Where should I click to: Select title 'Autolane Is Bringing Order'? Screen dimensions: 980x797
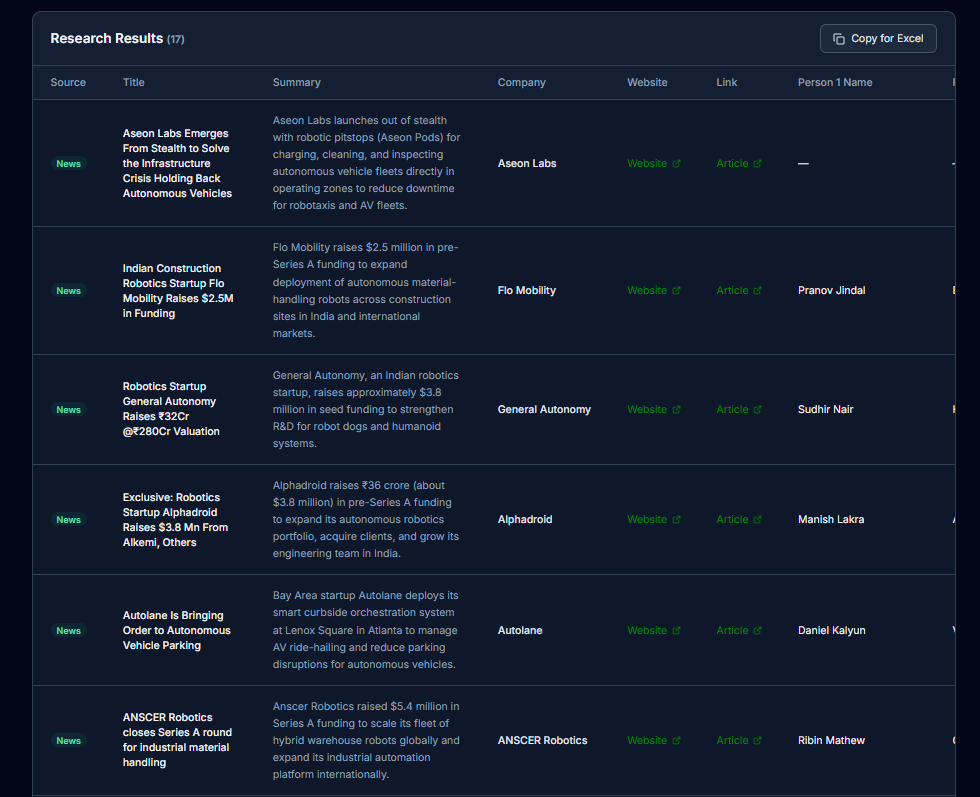click(x=177, y=631)
